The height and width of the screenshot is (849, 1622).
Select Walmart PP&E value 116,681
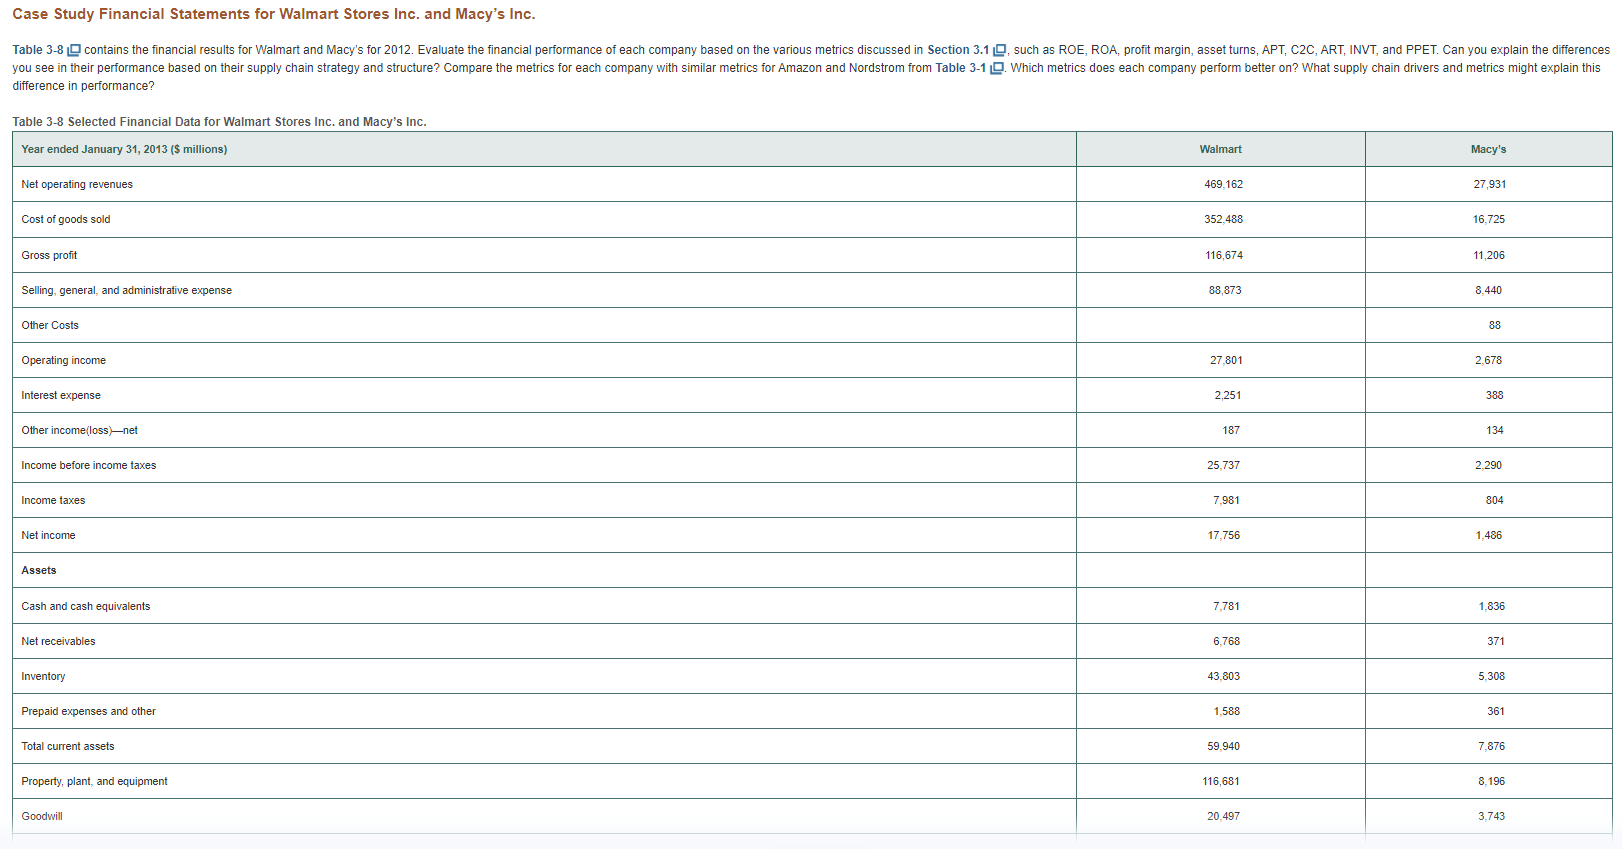[1221, 781]
